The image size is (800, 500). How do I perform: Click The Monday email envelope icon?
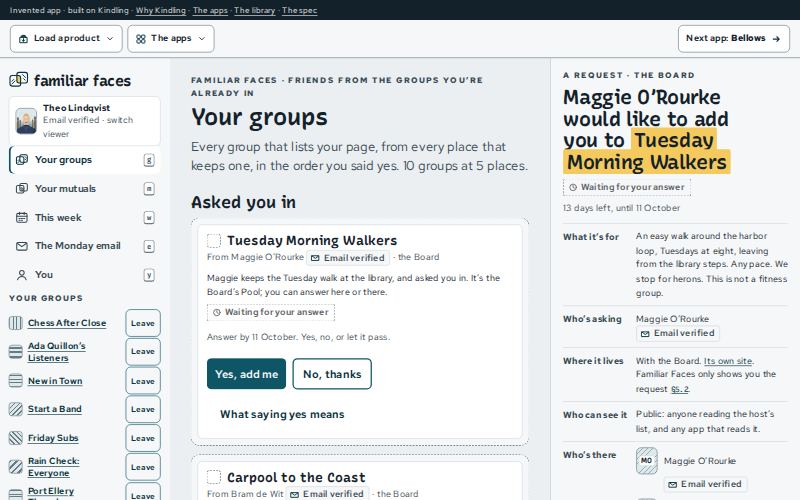coord(21,246)
